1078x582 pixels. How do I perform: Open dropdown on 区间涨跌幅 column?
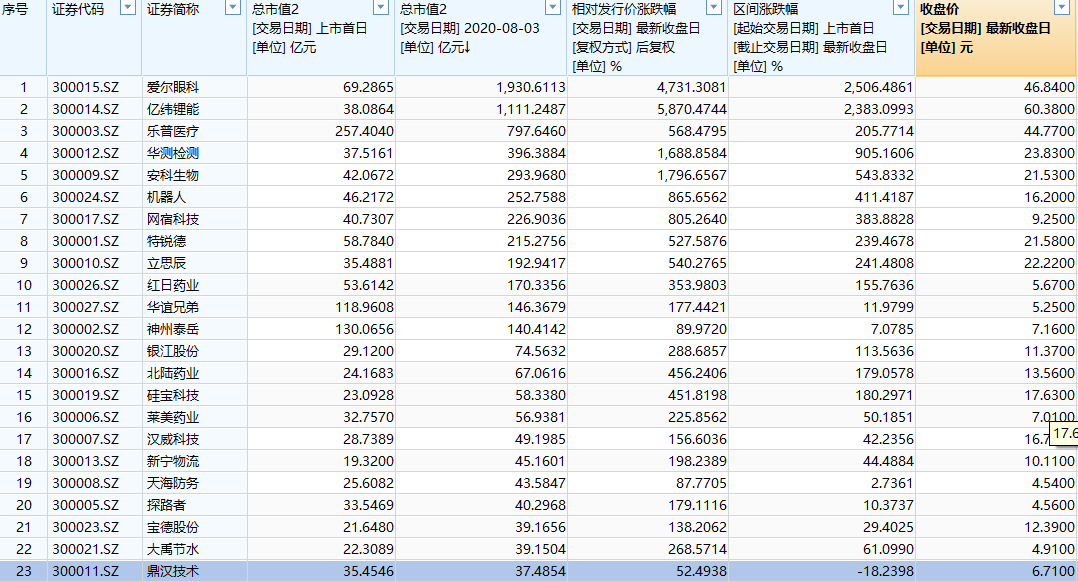[901, 8]
